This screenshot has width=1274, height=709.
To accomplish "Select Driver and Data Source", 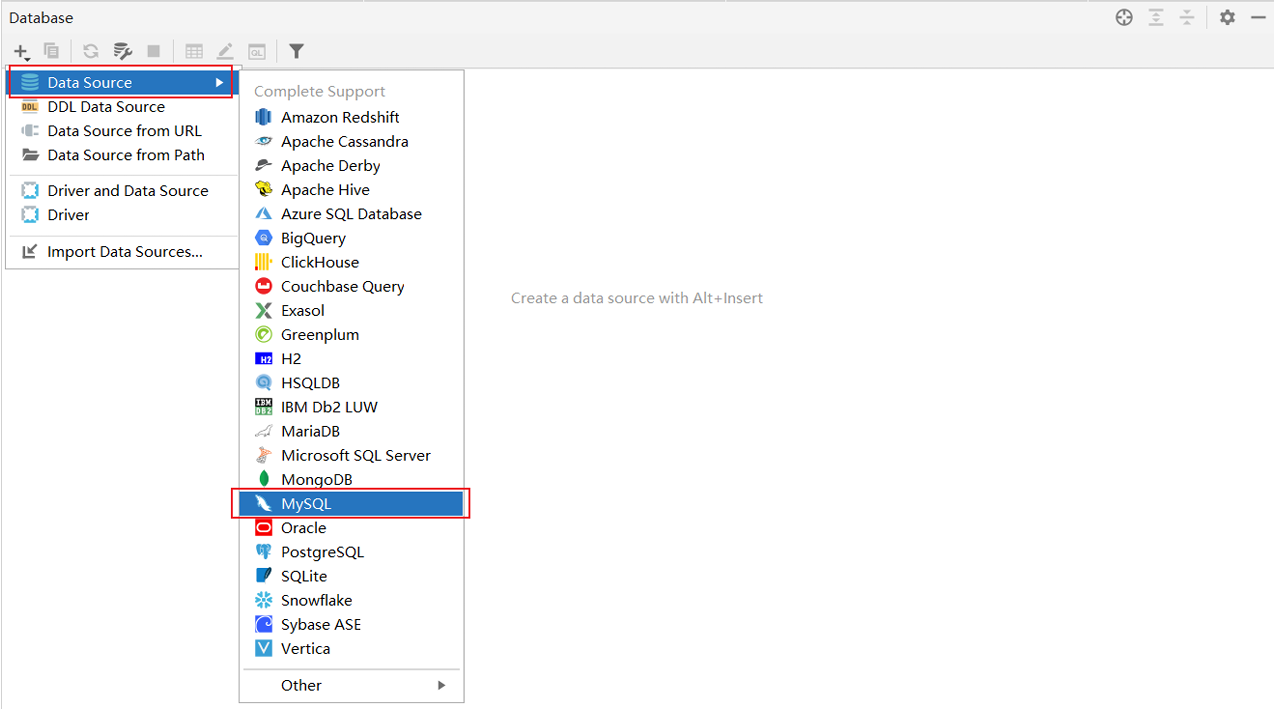I will pyautogui.click(x=123, y=191).
